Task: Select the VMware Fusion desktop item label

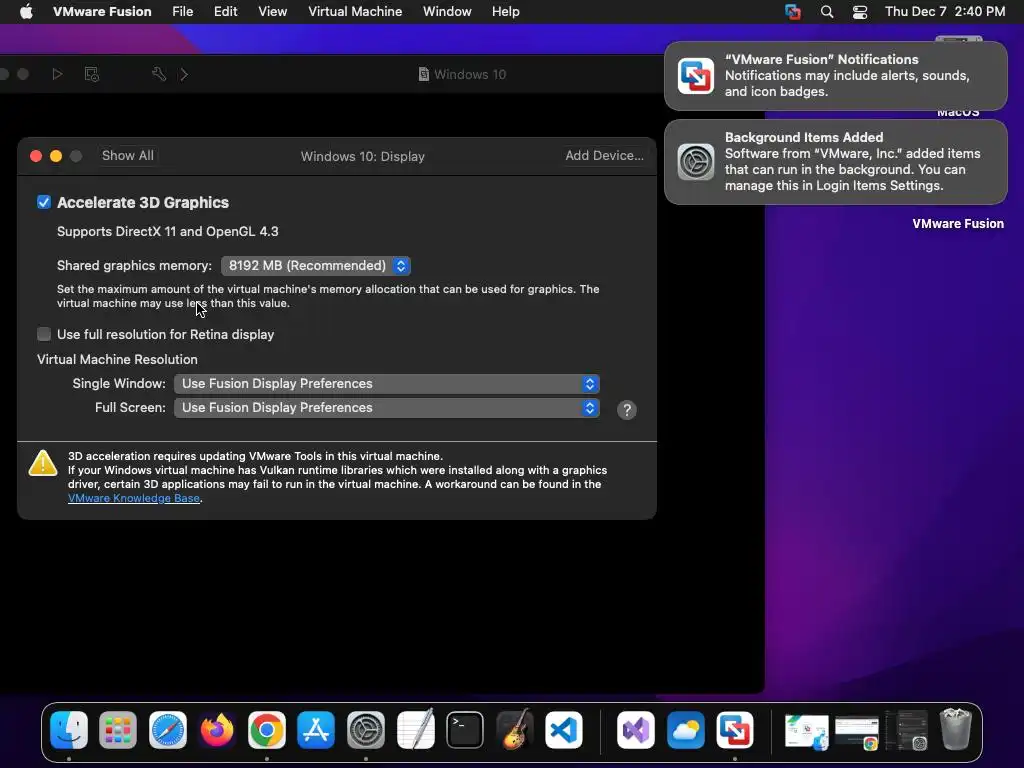Action: (x=958, y=223)
